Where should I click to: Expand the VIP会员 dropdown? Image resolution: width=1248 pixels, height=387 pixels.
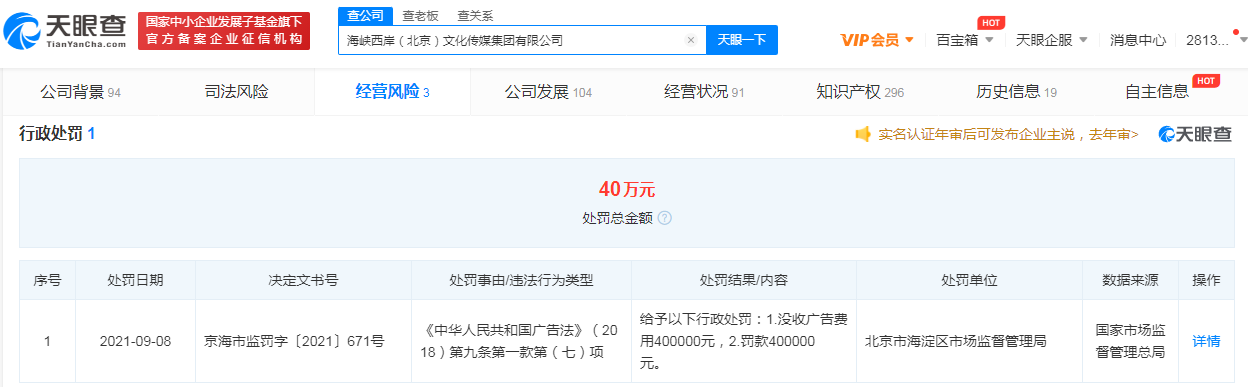coord(878,40)
